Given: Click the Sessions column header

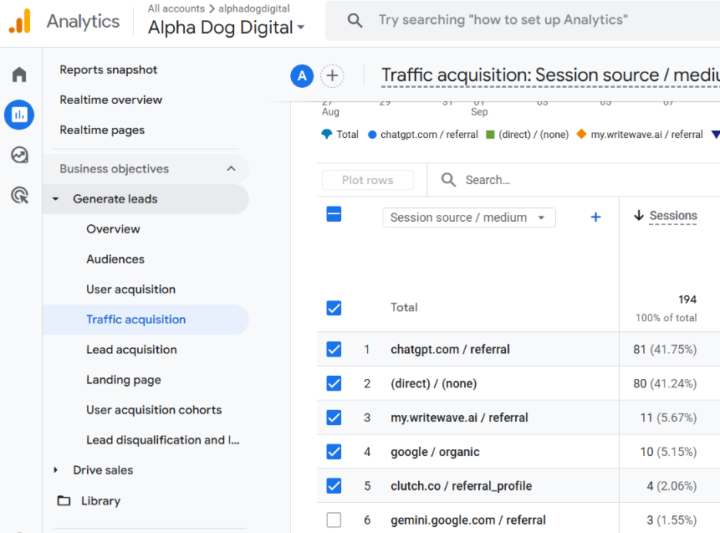Looking at the screenshot, I should click(673, 215).
